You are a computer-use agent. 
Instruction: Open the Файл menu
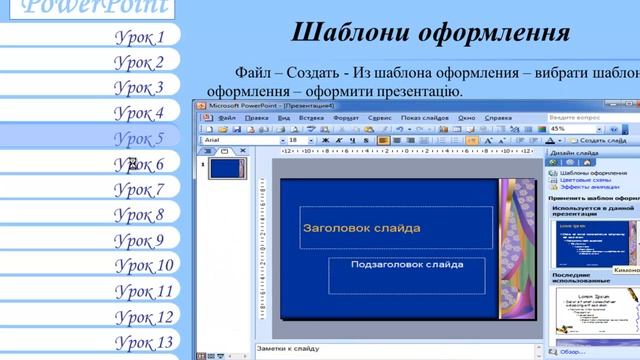(x=227, y=118)
